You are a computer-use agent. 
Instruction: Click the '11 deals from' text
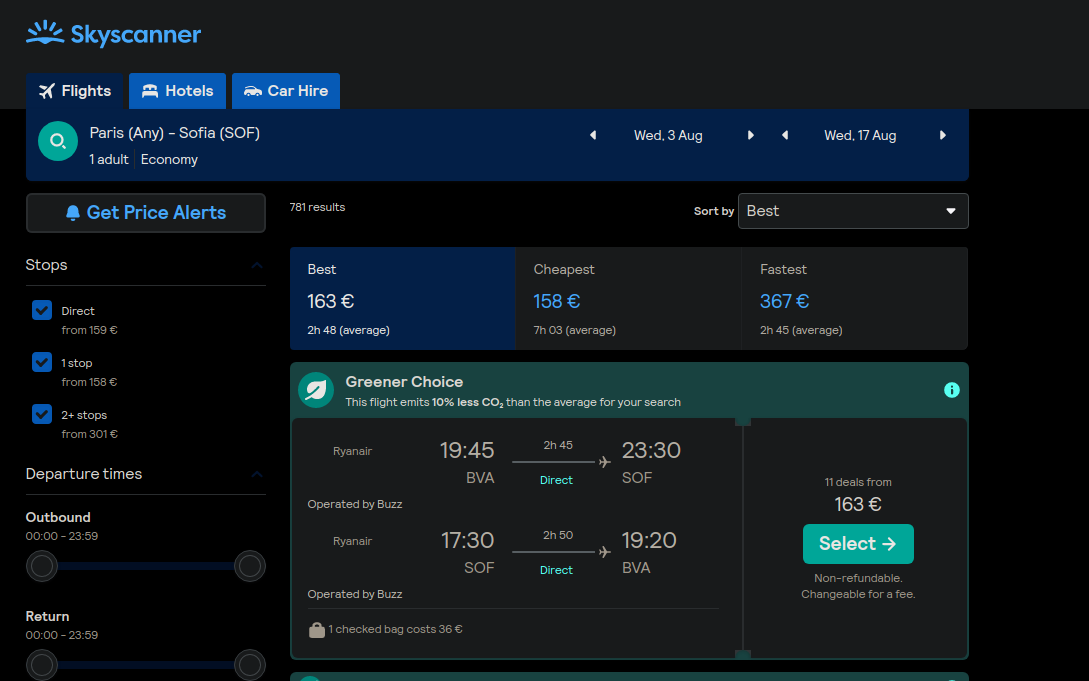(858, 482)
